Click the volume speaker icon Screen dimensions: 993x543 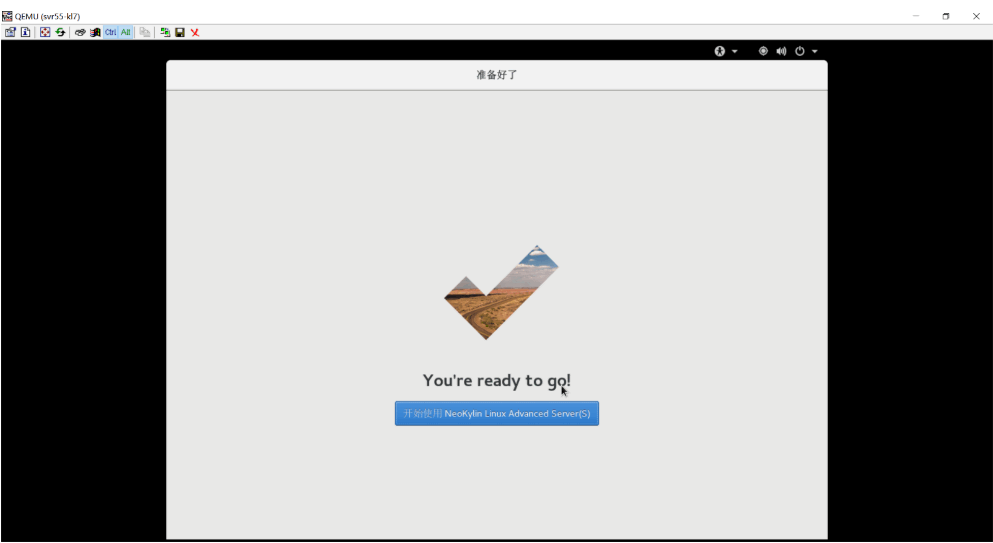(x=781, y=51)
